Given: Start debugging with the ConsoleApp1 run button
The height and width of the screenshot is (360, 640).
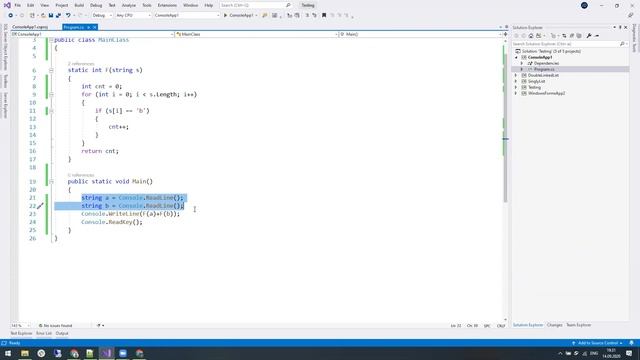Looking at the screenshot, I should pos(239,15).
